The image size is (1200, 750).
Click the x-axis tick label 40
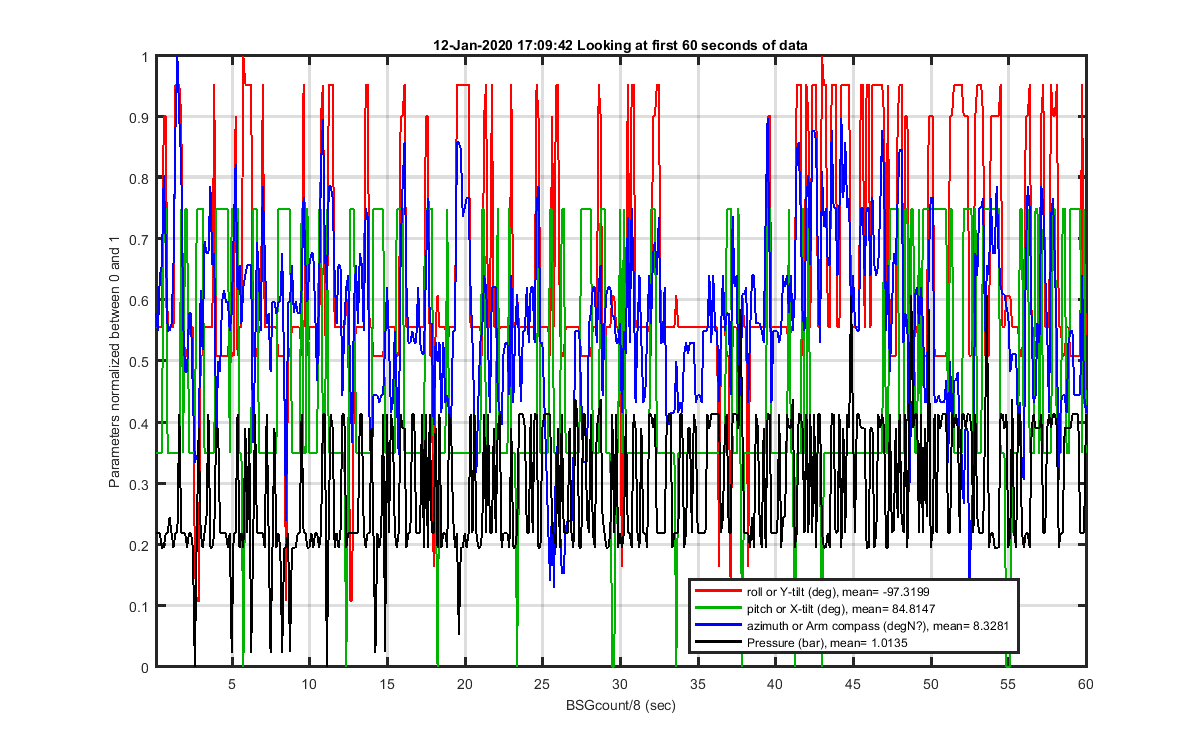(775, 684)
